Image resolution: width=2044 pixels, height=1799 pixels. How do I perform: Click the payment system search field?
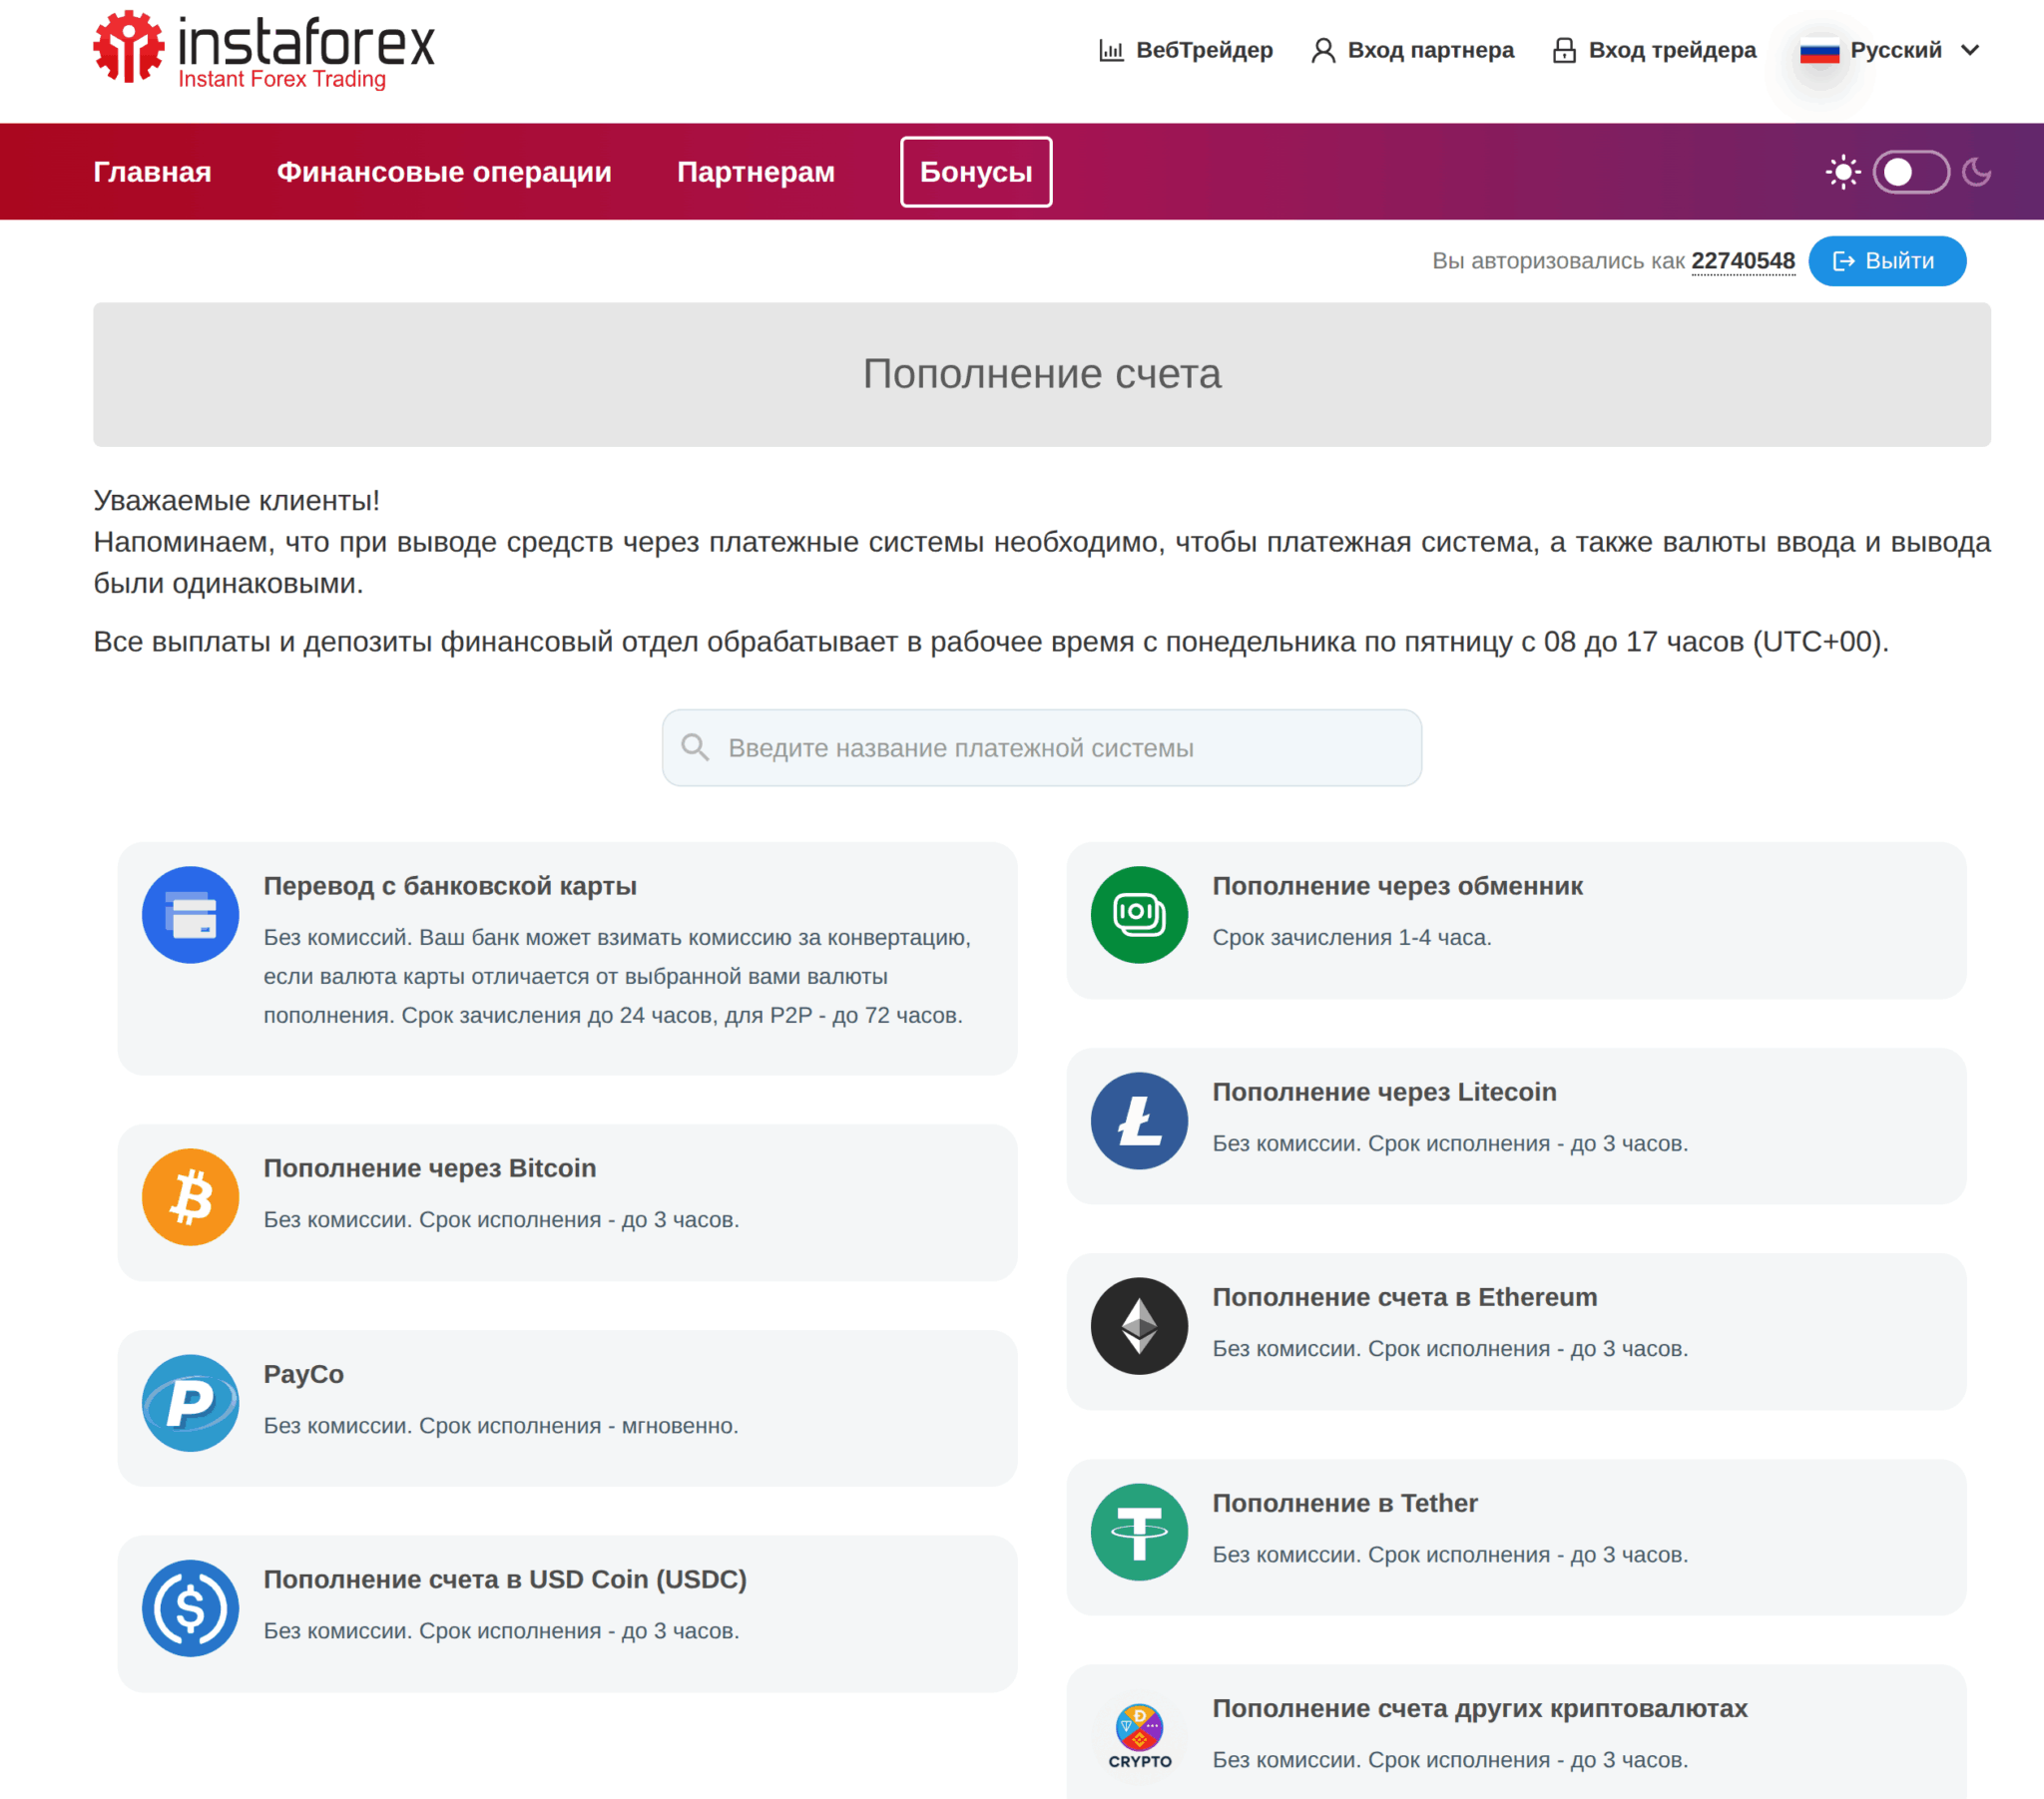pyautogui.click(x=1041, y=748)
